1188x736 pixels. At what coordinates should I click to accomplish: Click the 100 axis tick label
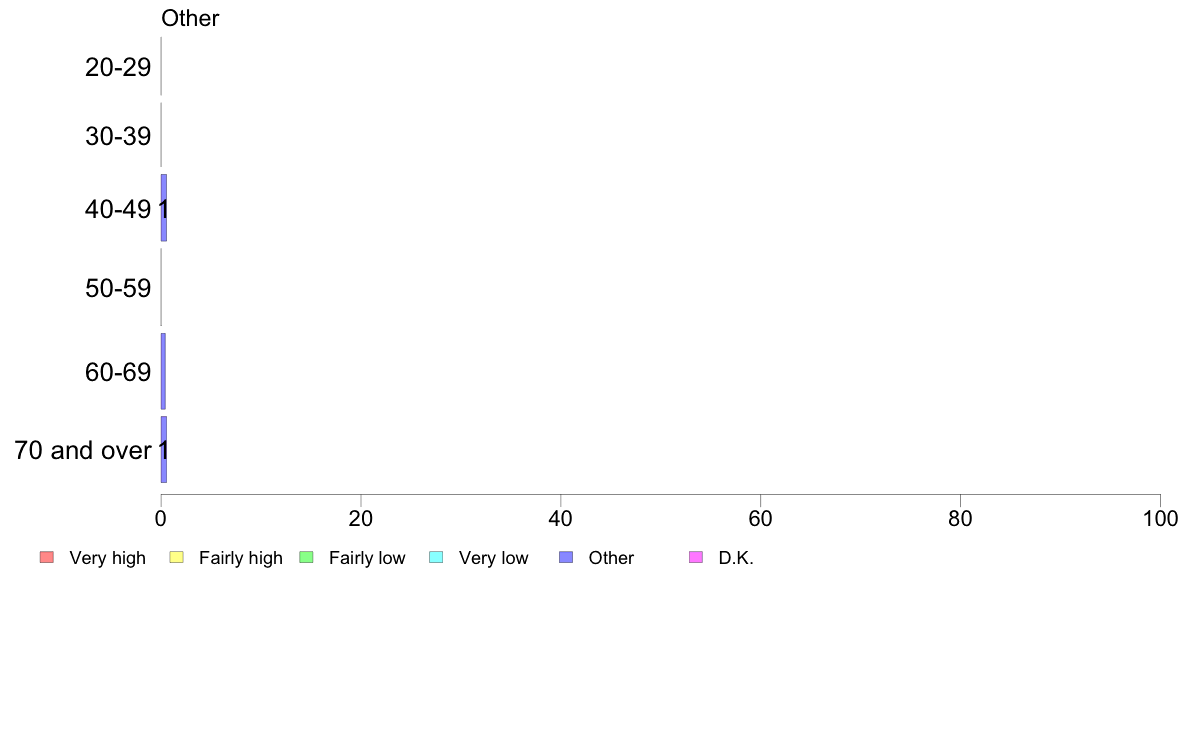point(1160,518)
